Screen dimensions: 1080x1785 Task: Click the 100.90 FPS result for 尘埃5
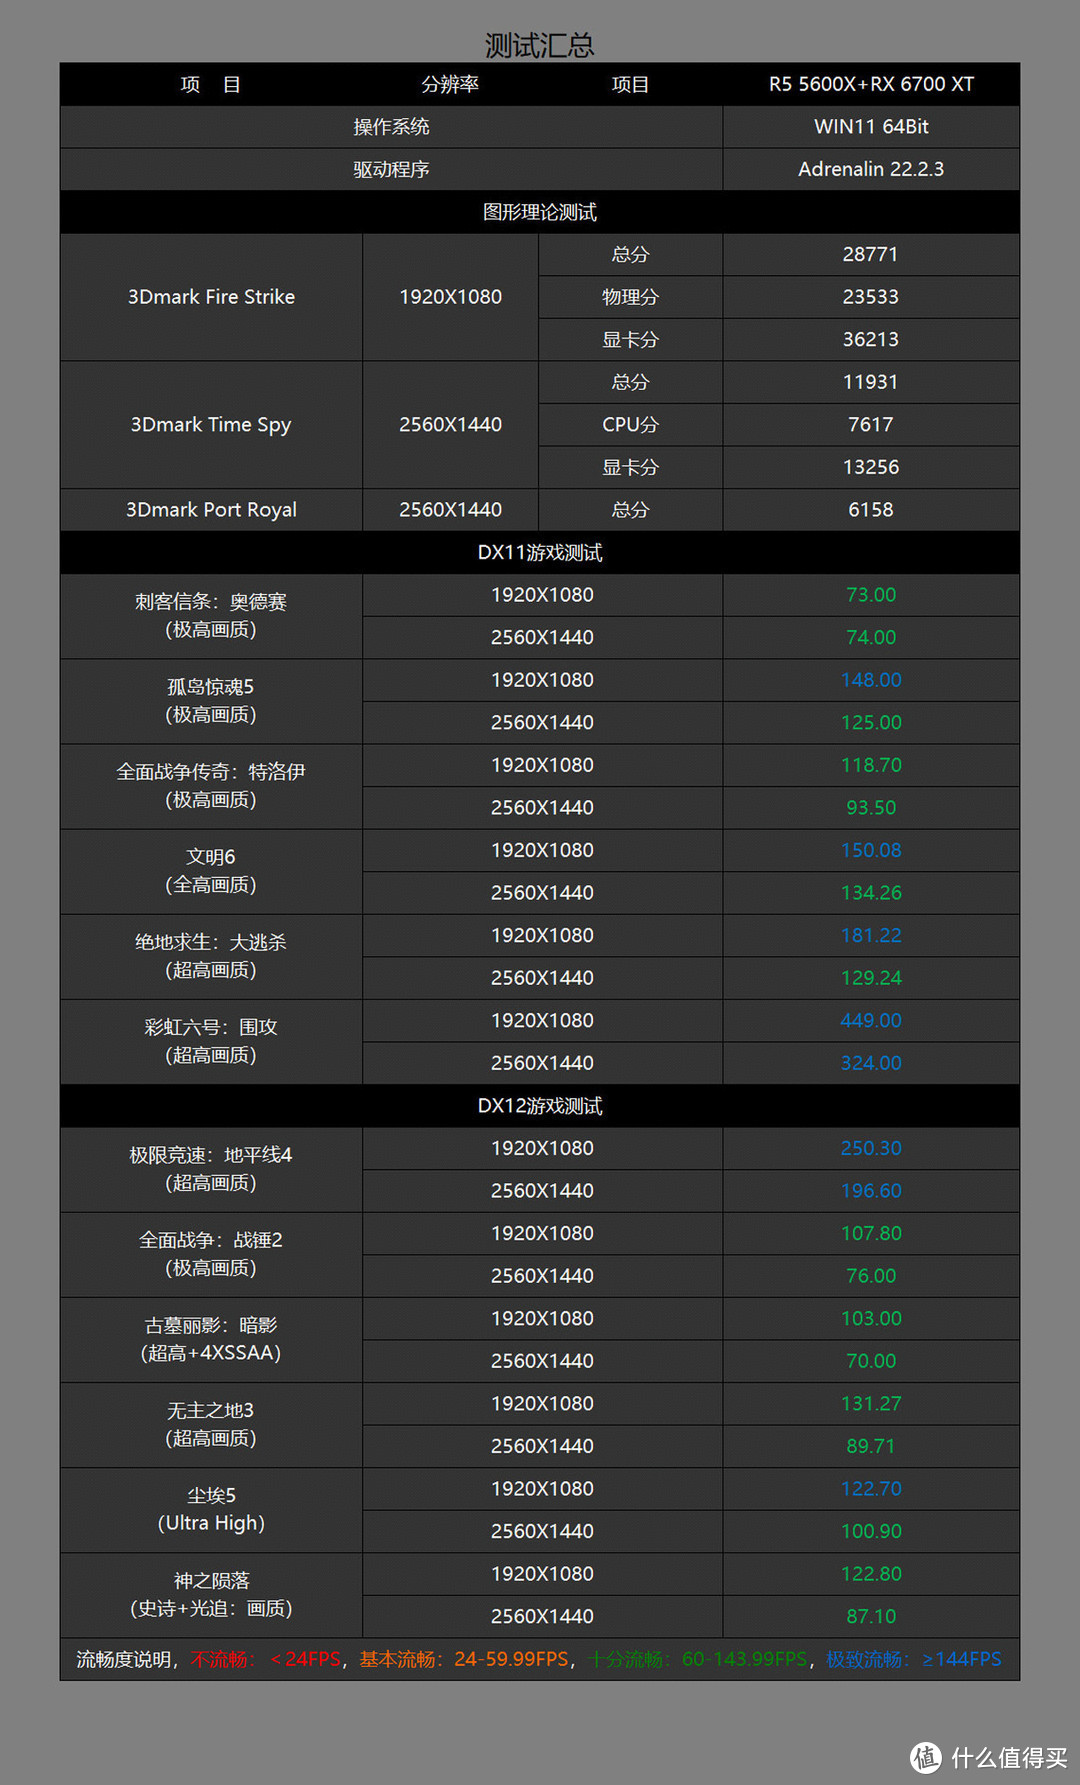(871, 1531)
